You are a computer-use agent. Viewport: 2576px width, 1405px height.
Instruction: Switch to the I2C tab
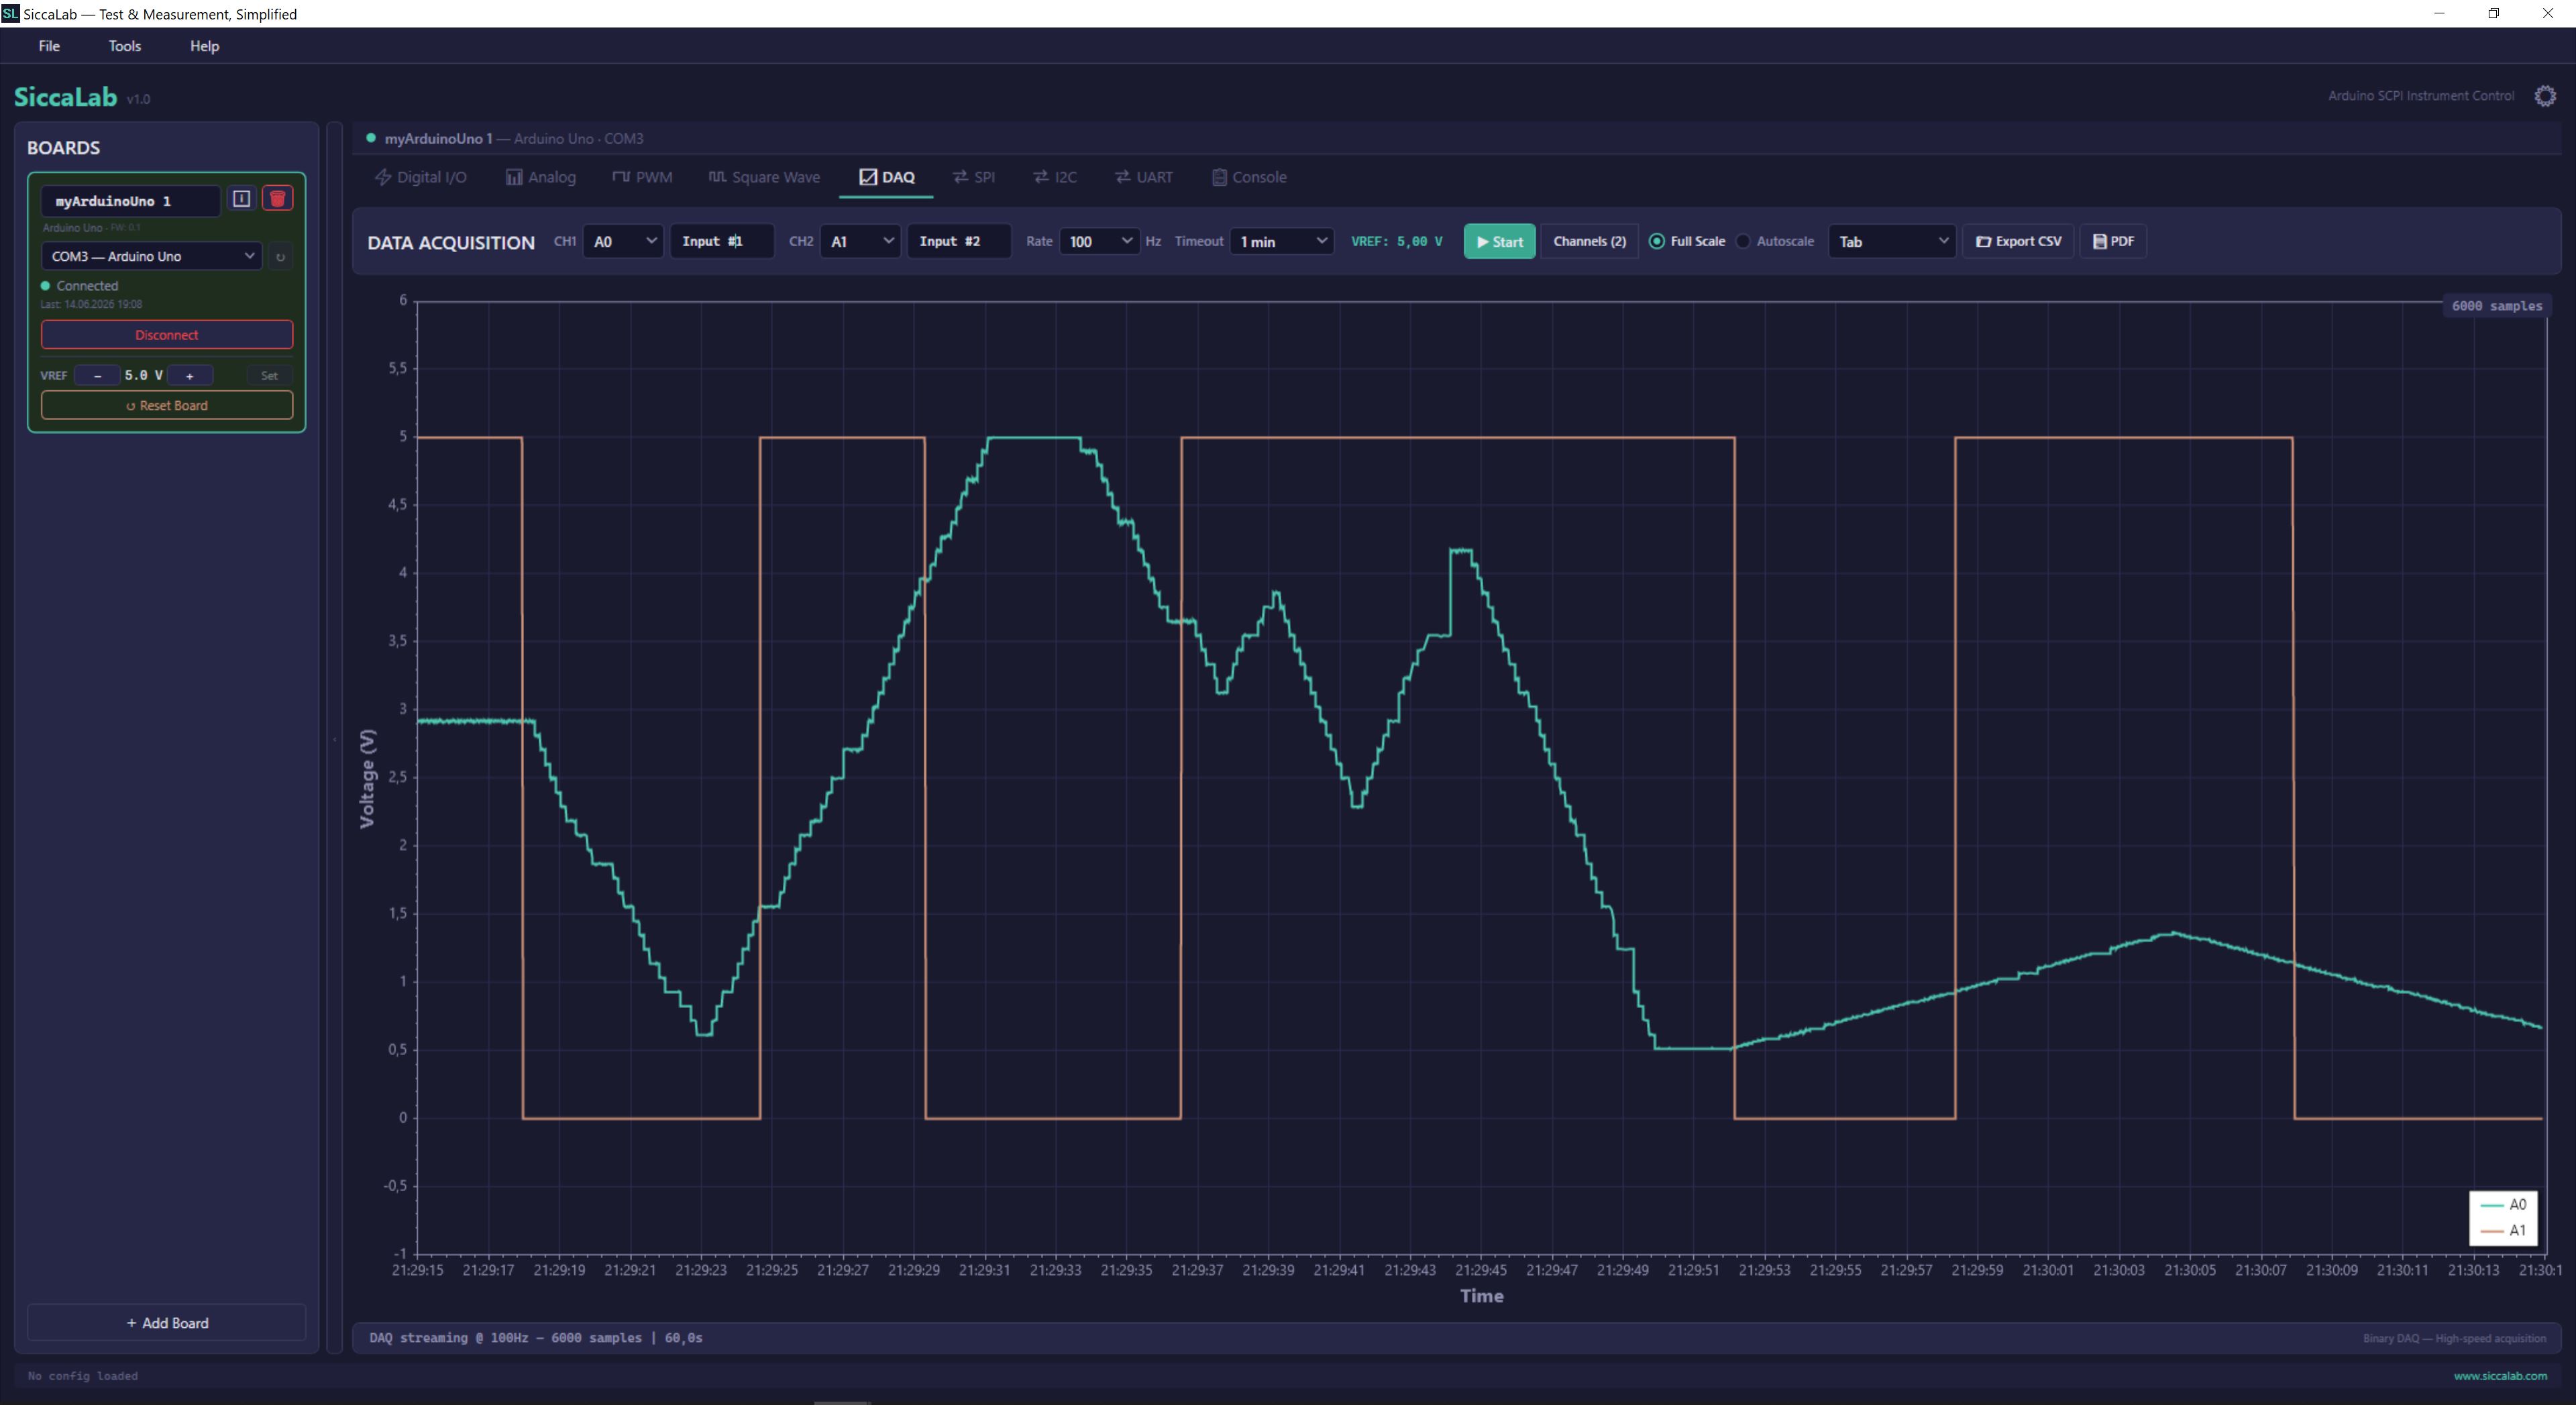tap(1055, 177)
